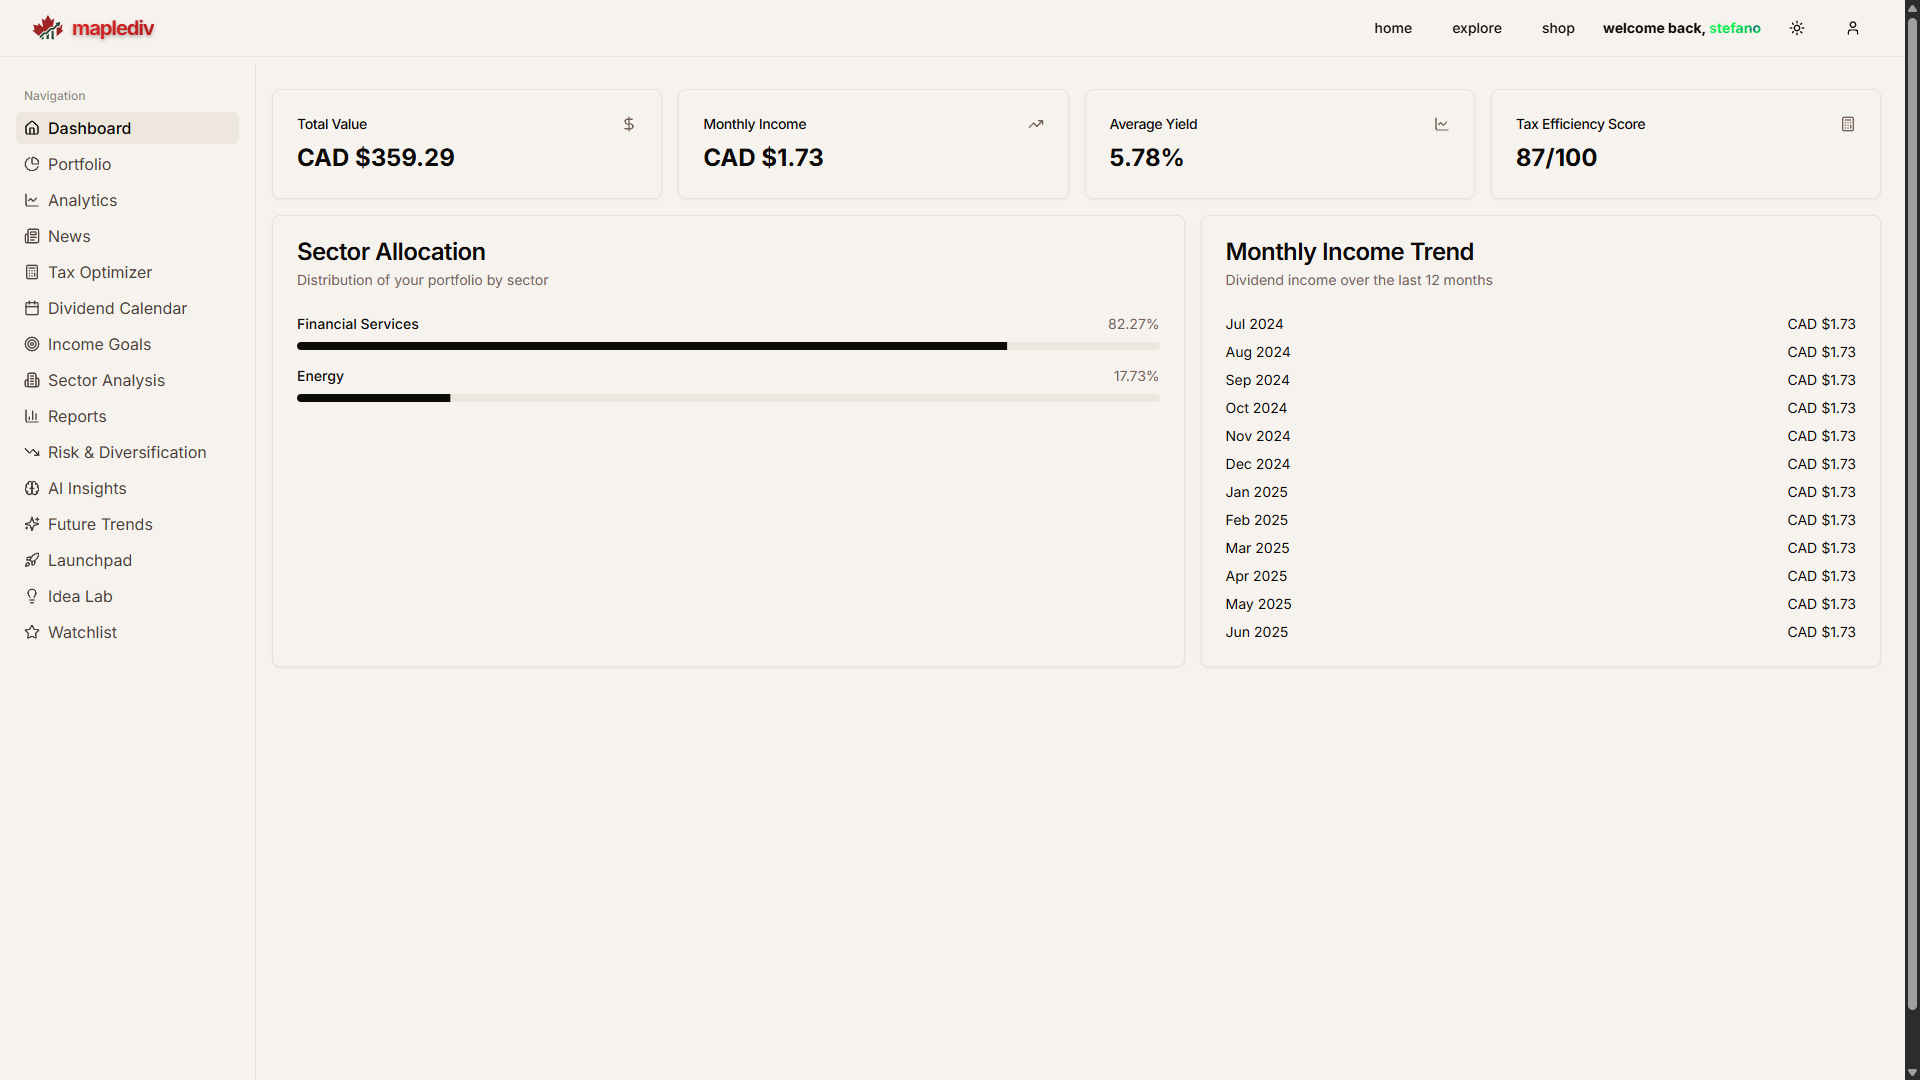1920x1080 pixels.
Task: Select the Analytics chart icon in the sidebar
Action: click(x=32, y=200)
